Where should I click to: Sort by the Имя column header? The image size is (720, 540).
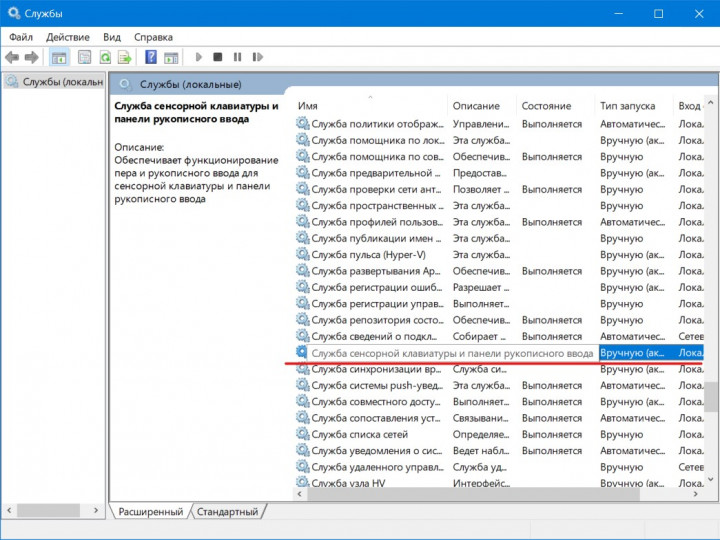(x=308, y=106)
